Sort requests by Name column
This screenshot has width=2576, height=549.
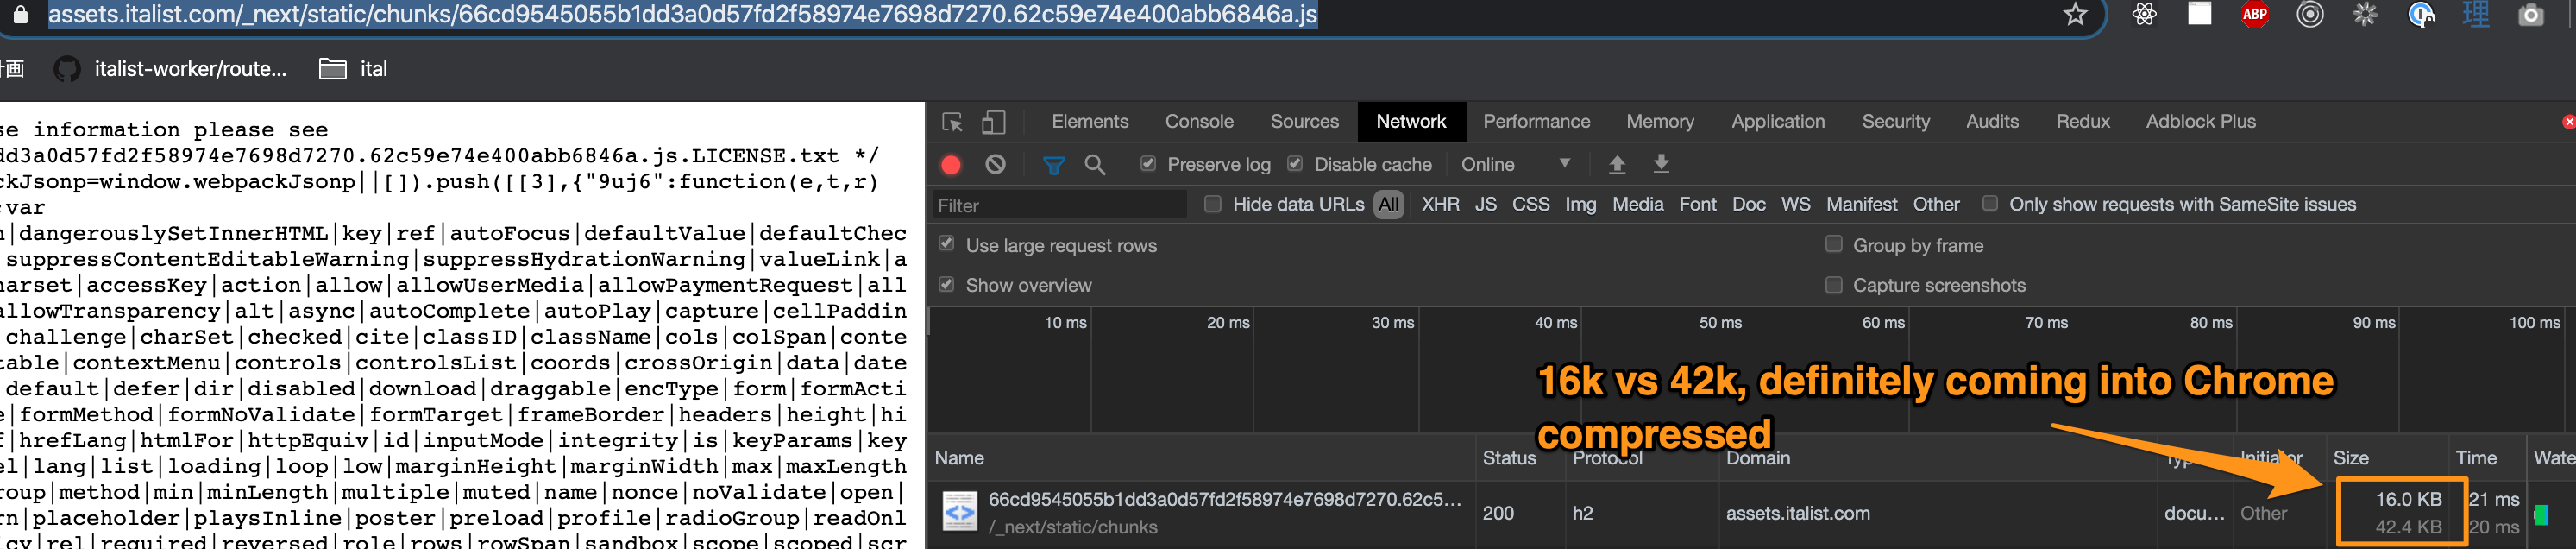click(1202, 458)
